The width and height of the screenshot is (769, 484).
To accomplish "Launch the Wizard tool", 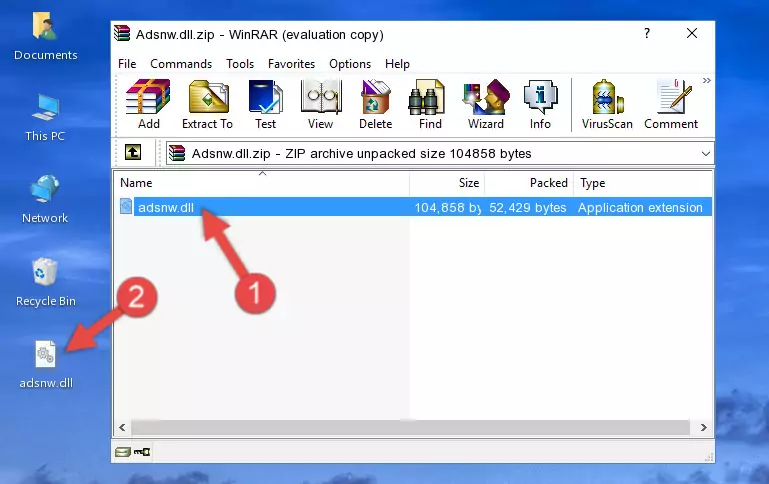I will click(x=486, y=104).
